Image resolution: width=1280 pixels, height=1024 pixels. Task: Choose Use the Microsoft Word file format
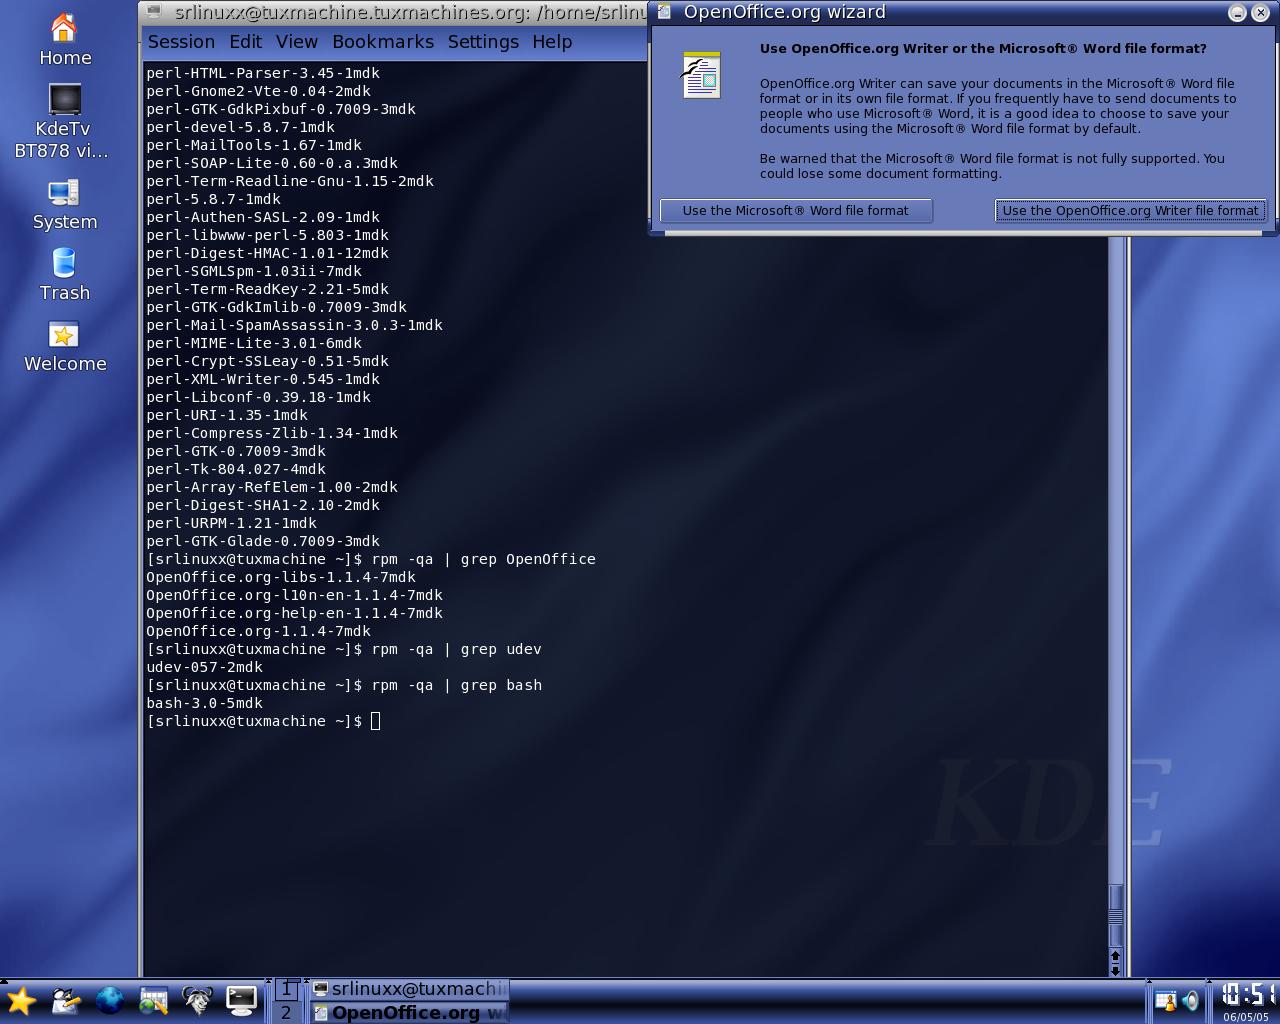click(x=796, y=211)
